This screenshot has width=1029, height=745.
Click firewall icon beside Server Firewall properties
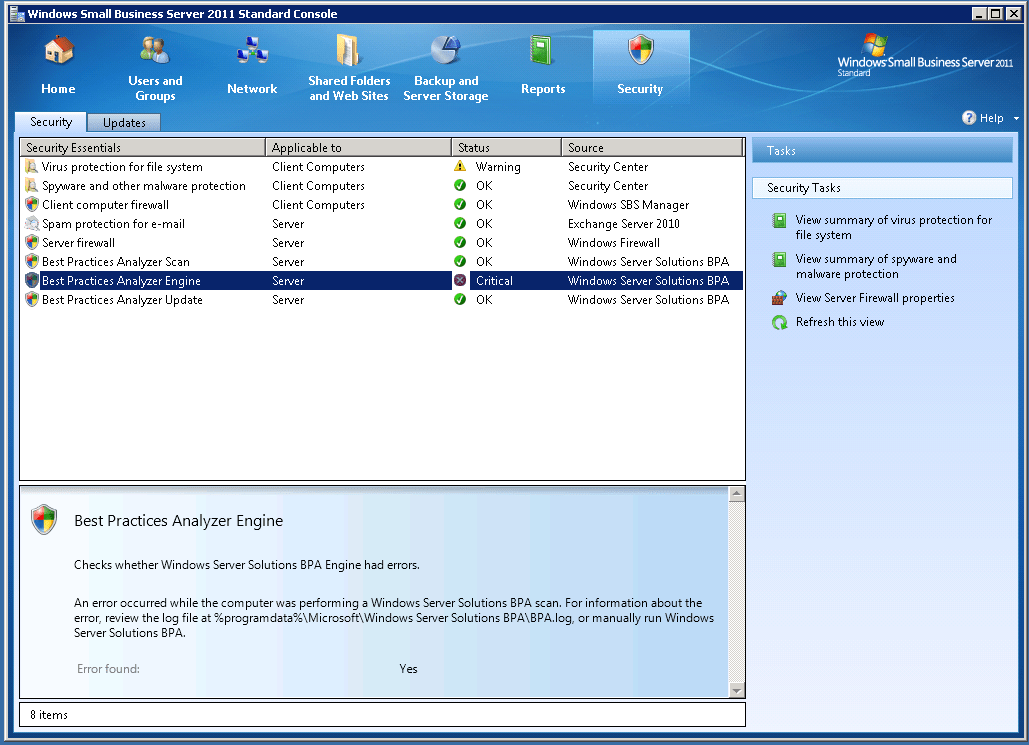[779, 298]
